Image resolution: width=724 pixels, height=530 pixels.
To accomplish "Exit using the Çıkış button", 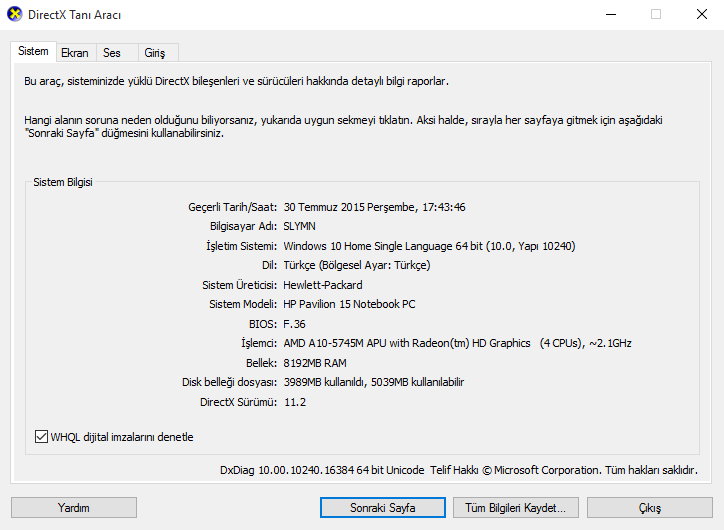I will [x=650, y=508].
